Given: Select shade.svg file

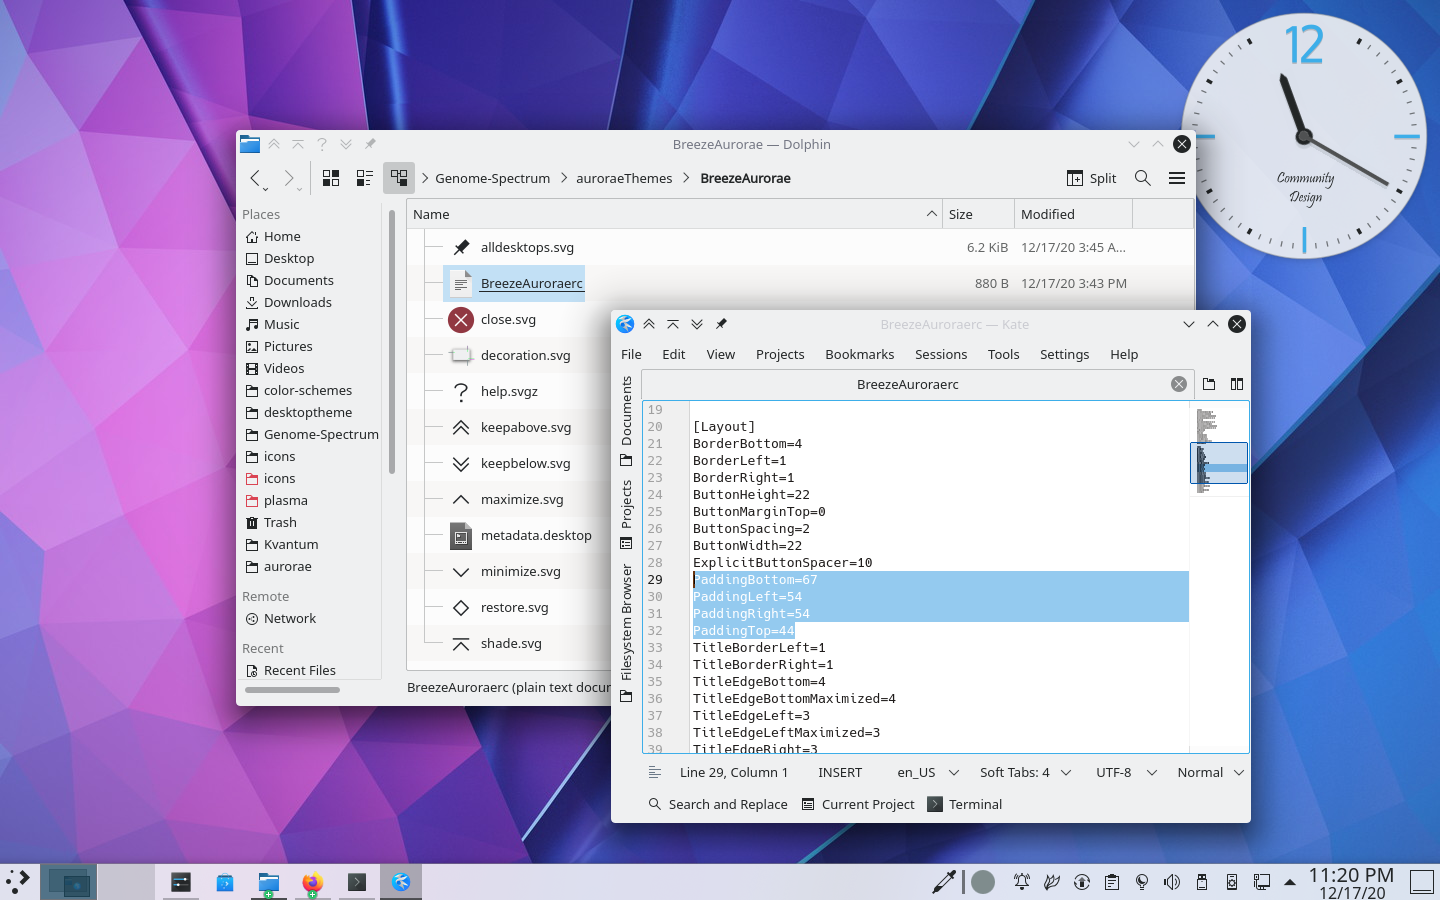Looking at the screenshot, I should pos(511,643).
